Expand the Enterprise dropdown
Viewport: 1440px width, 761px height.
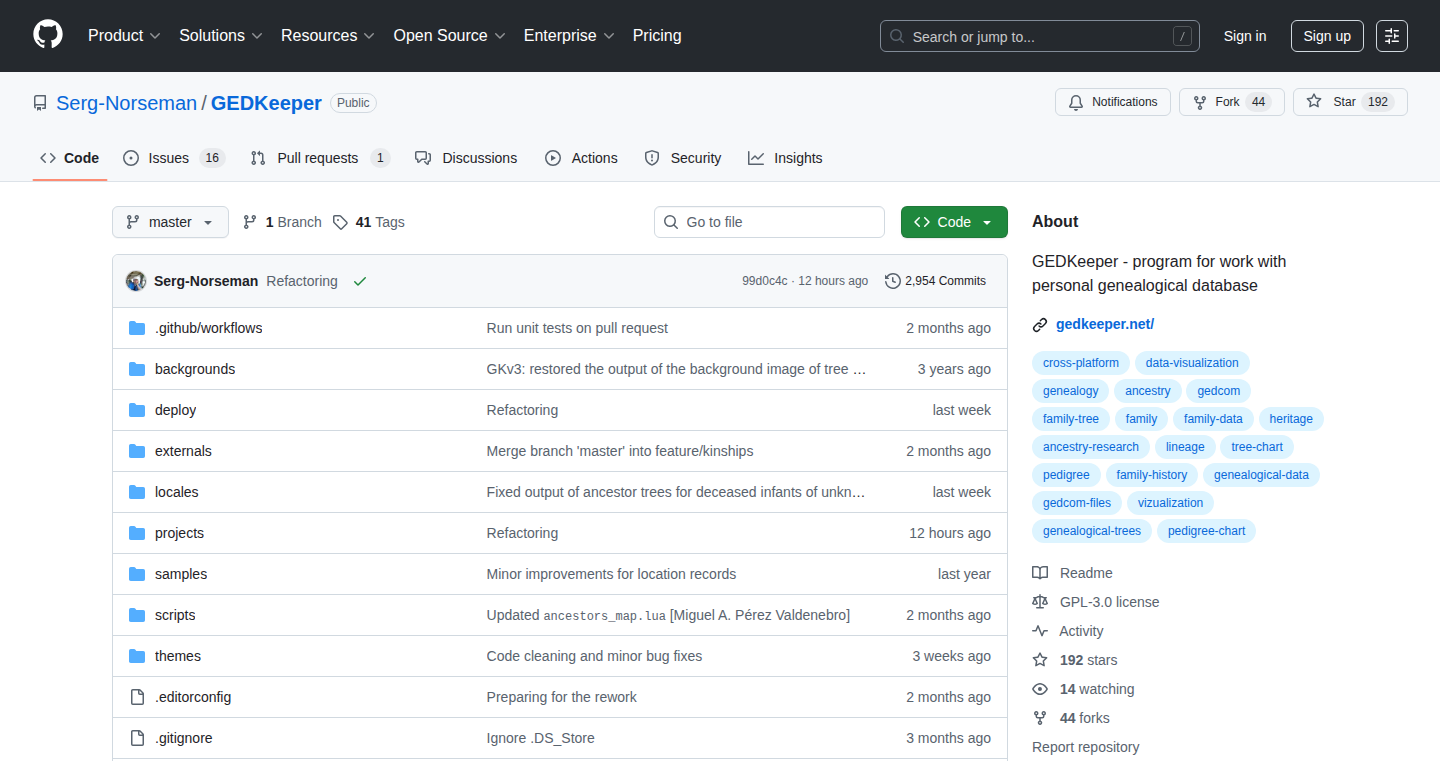click(x=569, y=35)
